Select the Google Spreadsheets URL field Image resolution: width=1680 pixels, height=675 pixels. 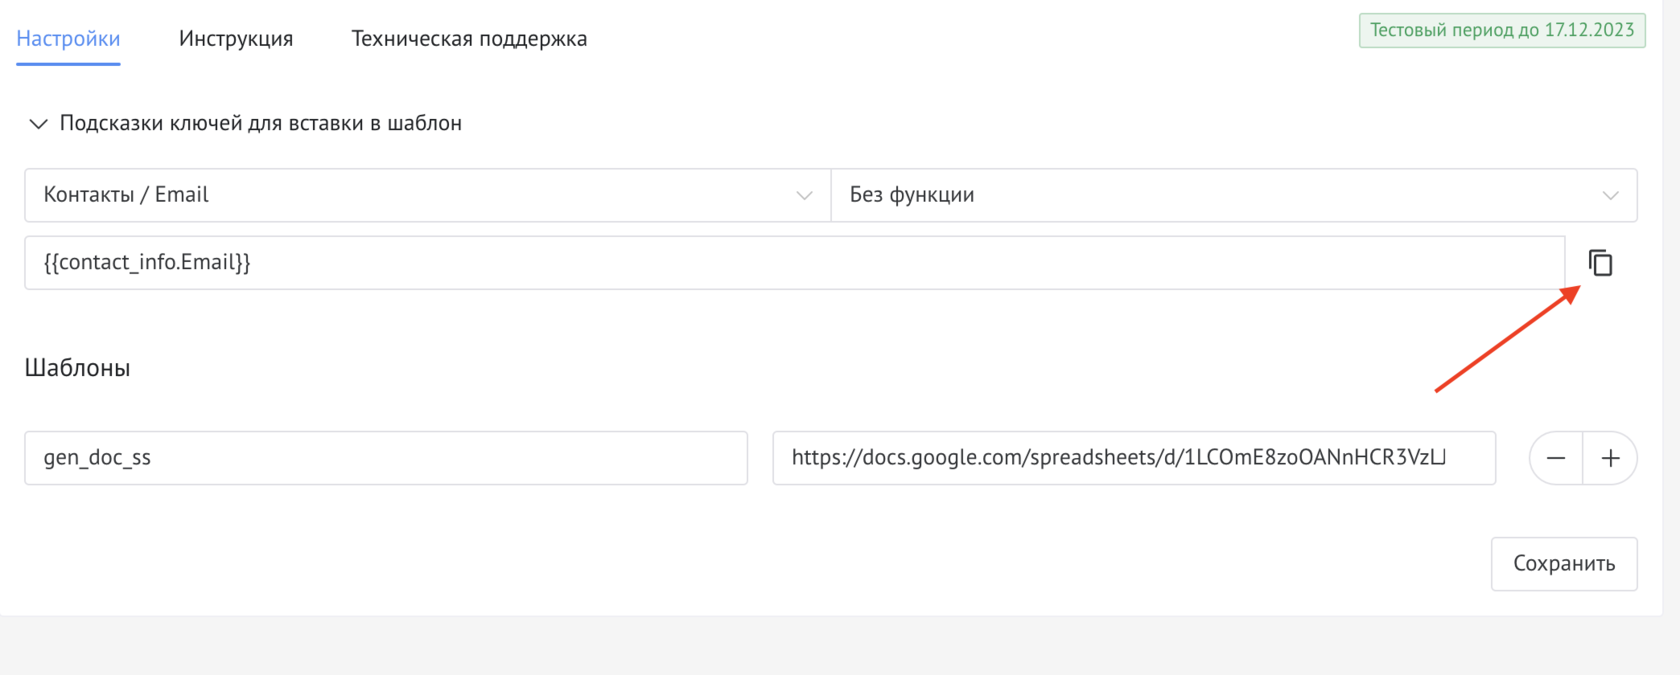(1133, 458)
